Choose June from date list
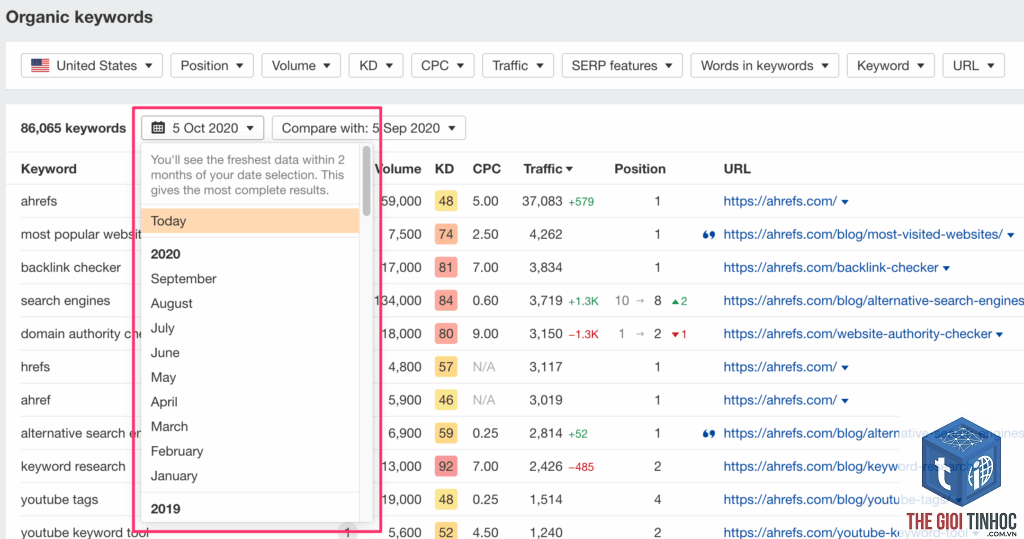Viewport: 1024px width, 539px height. click(x=165, y=353)
